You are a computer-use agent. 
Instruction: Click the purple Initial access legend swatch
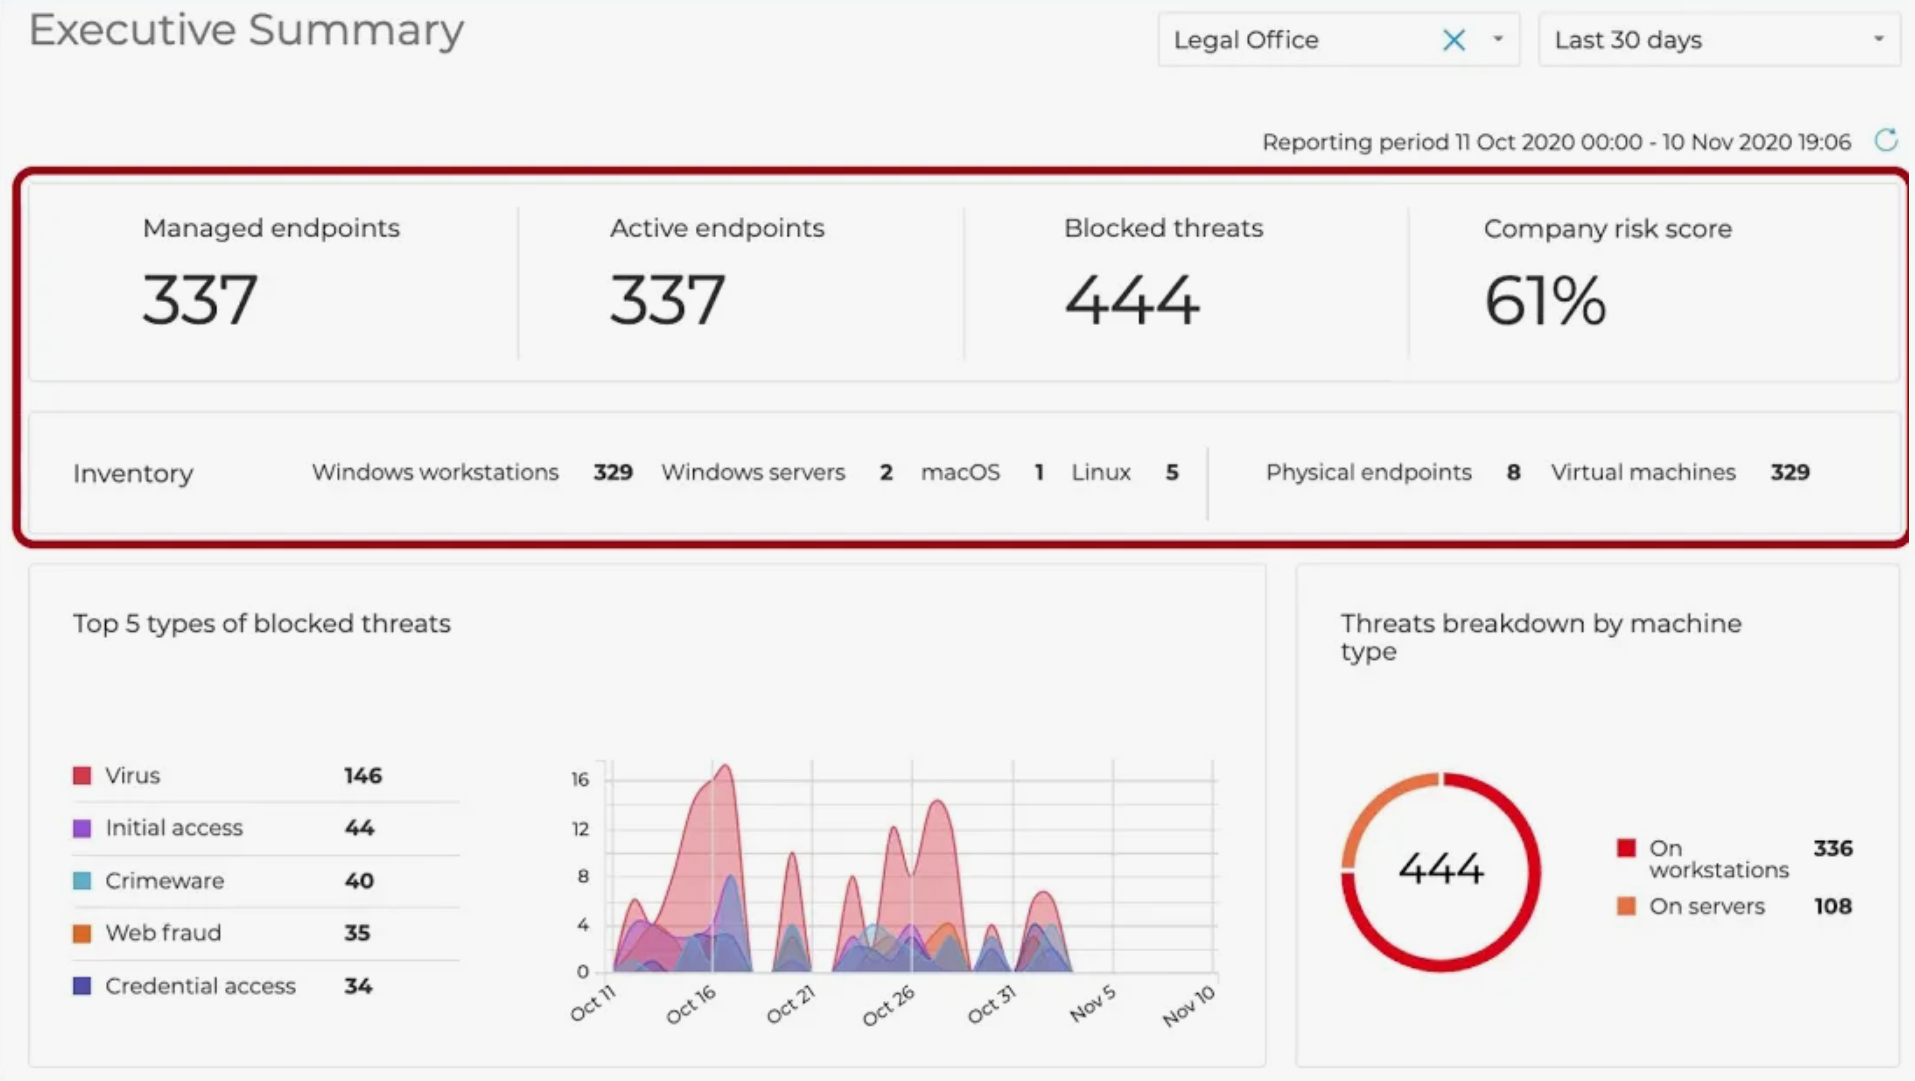tap(82, 828)
